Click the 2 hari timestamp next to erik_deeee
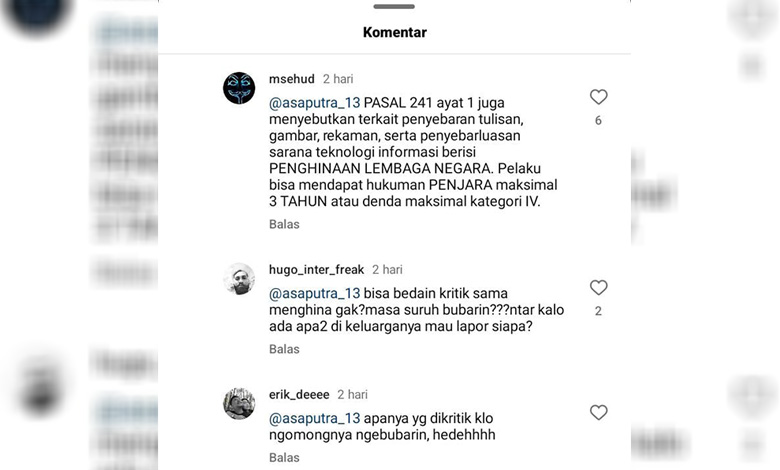 point(352,394)
